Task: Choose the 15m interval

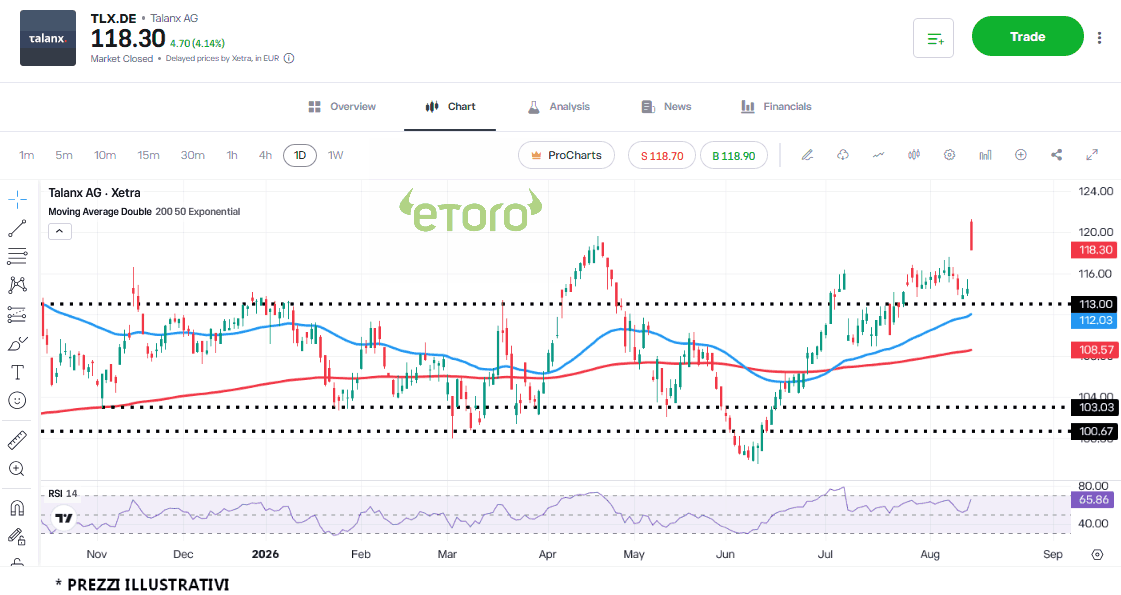Action: 149,155
